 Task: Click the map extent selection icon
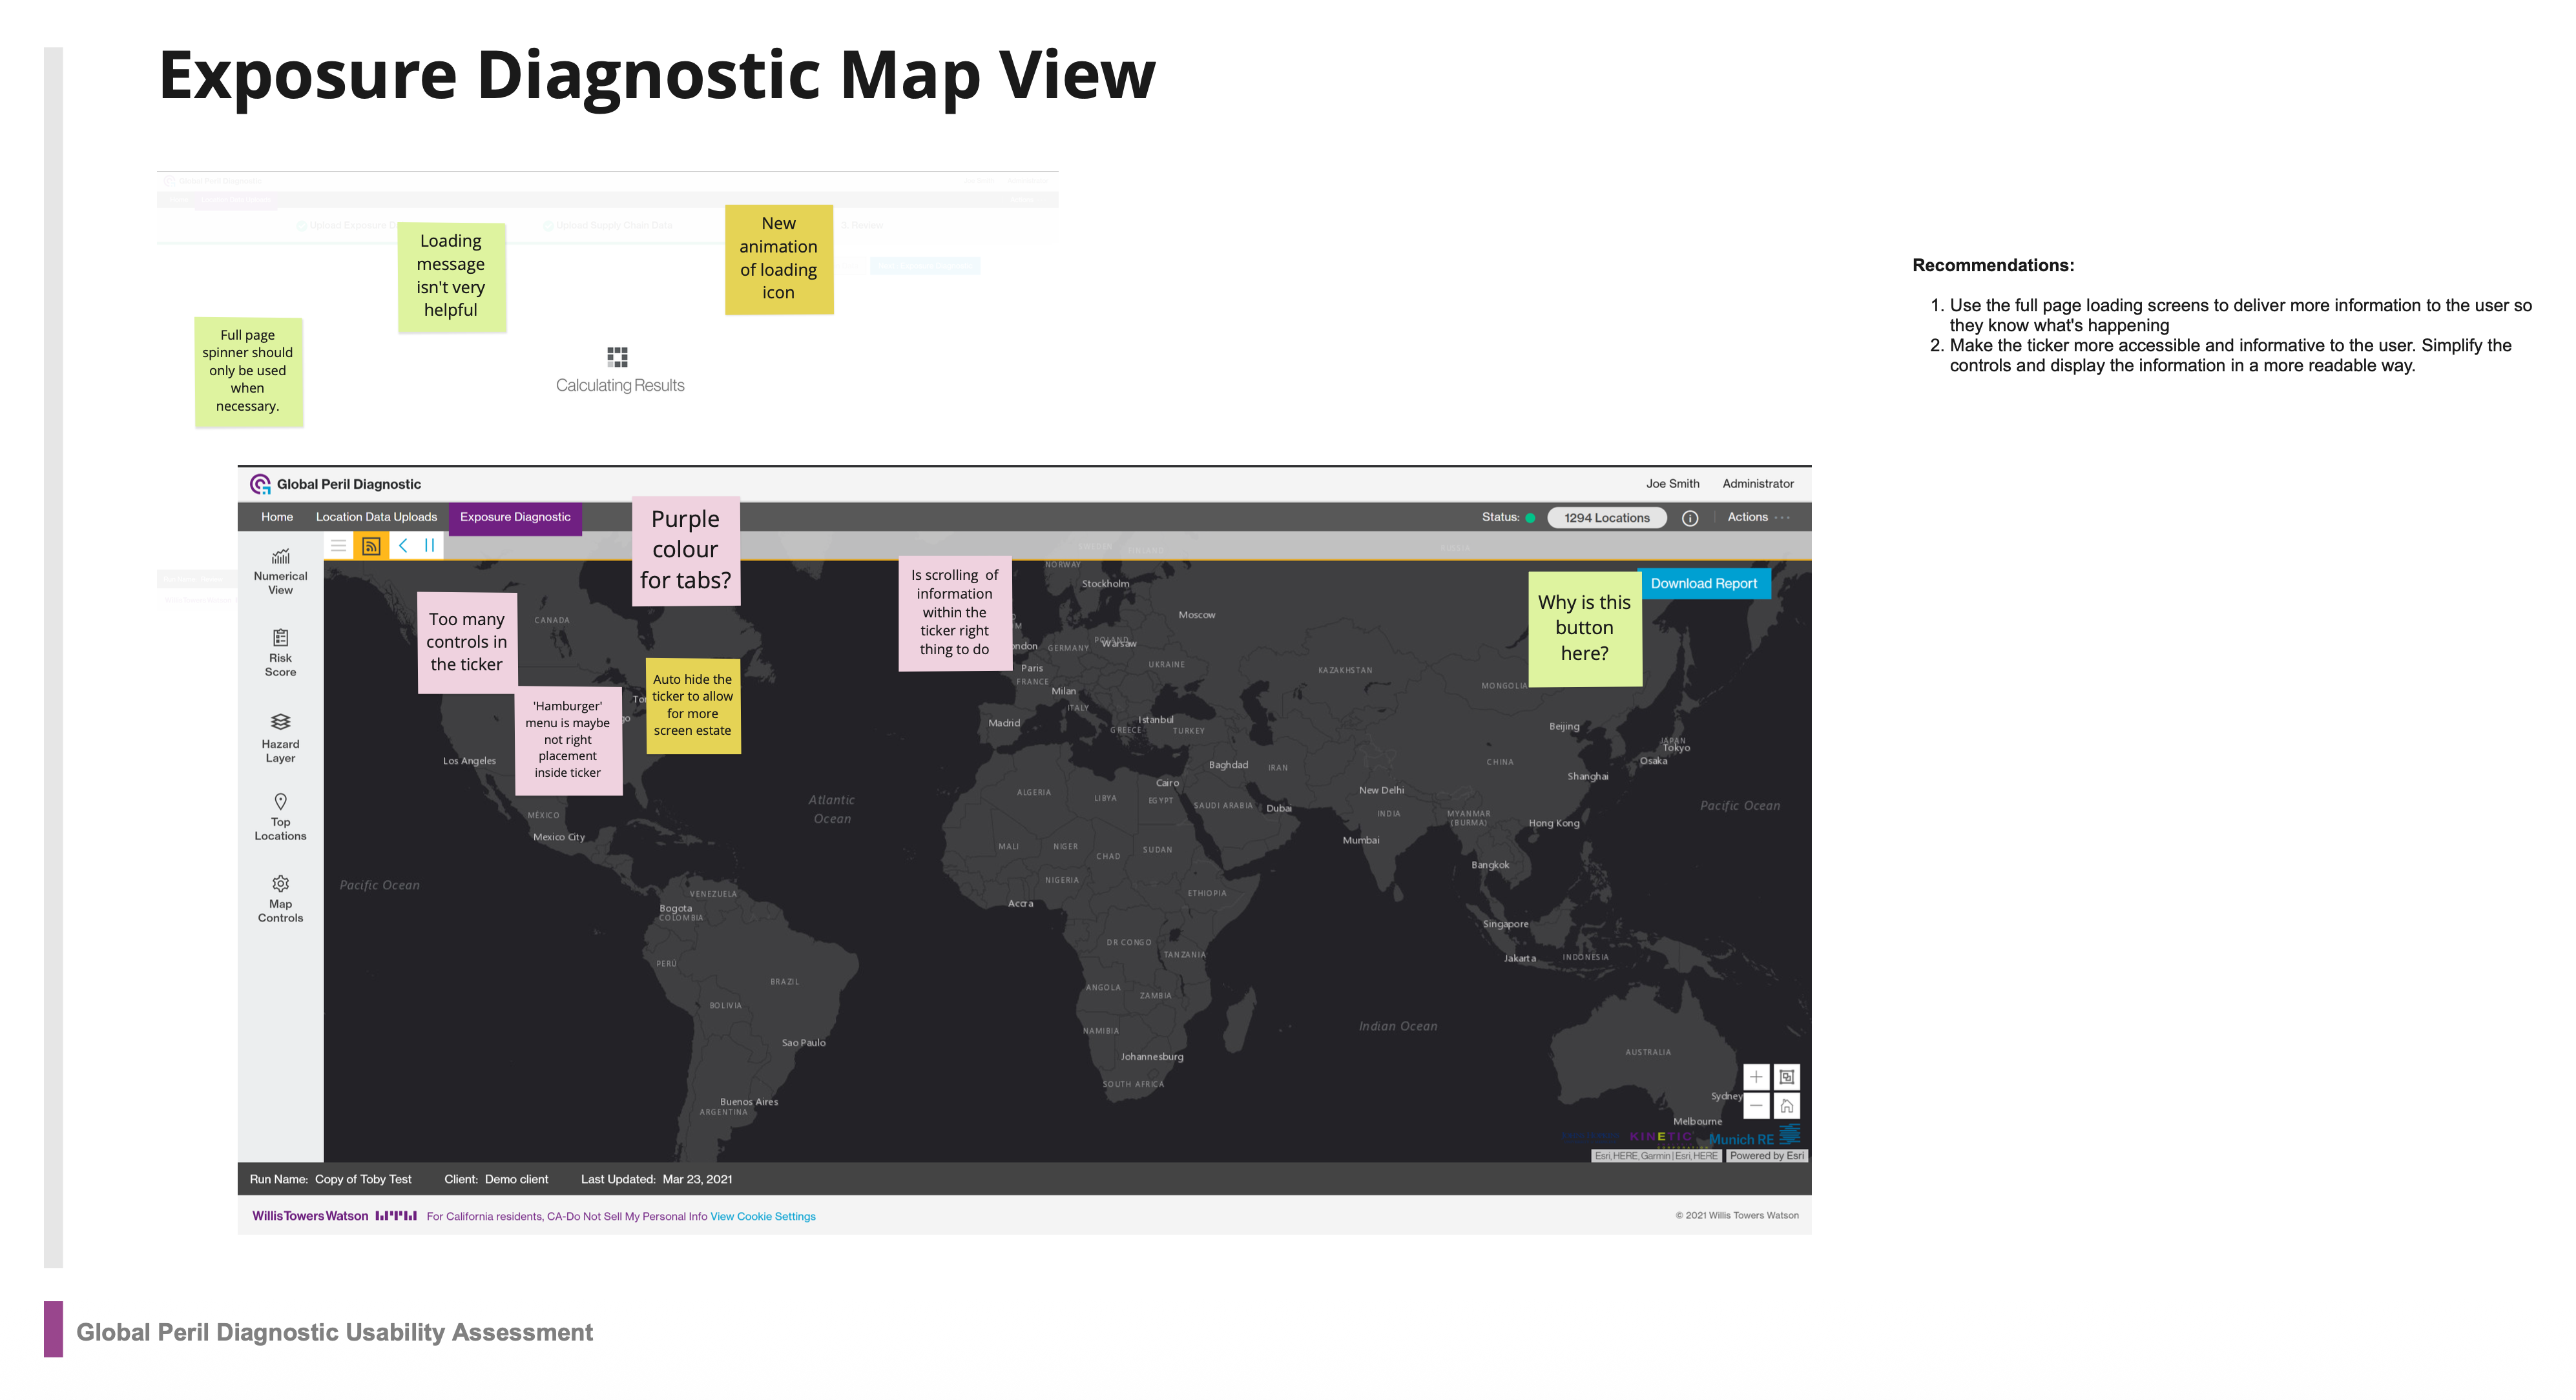point(1786,1077)
